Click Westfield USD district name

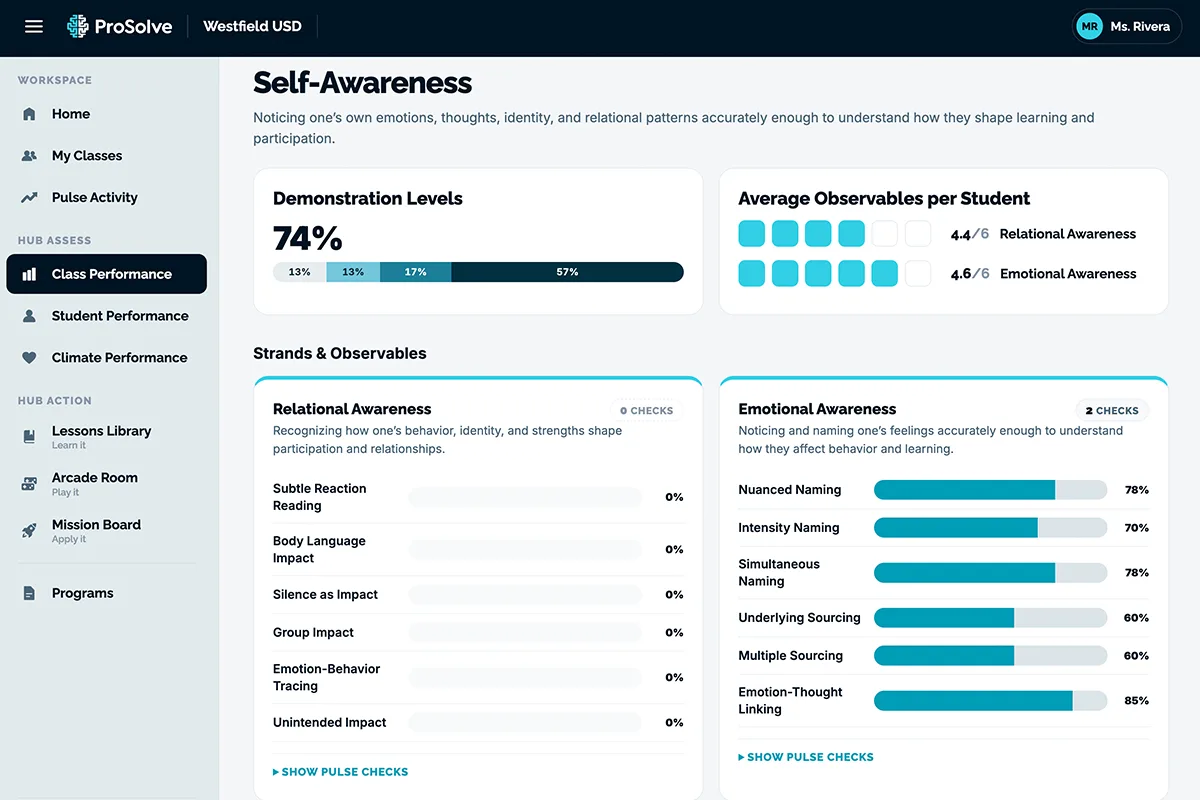pyautogui.click(x=252, y=27)
